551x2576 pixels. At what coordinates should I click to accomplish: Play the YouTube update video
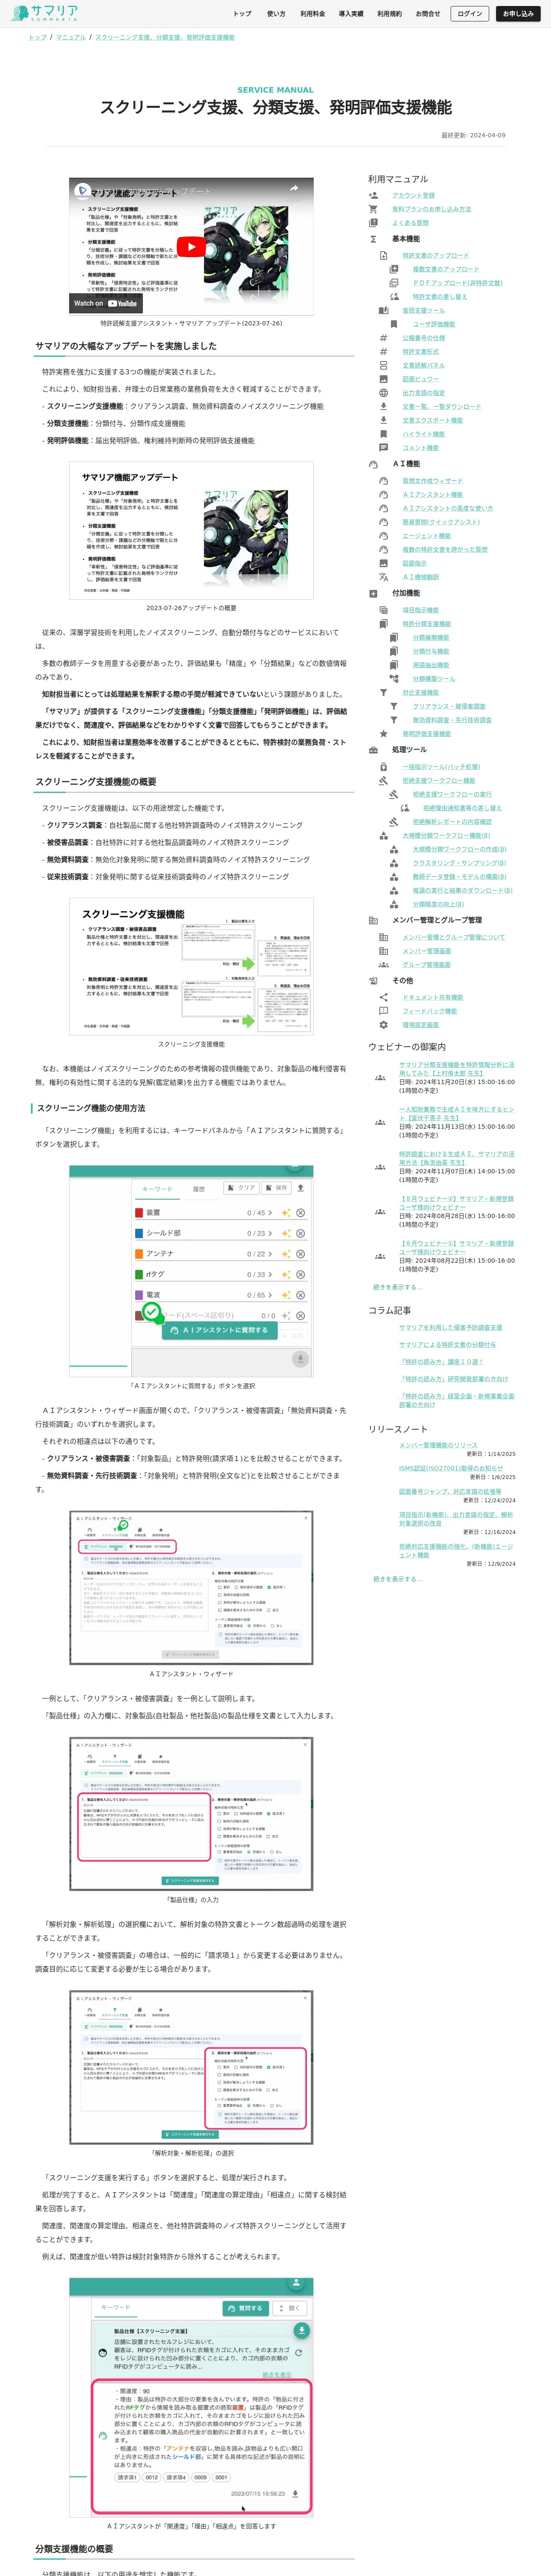click(191, 246)
